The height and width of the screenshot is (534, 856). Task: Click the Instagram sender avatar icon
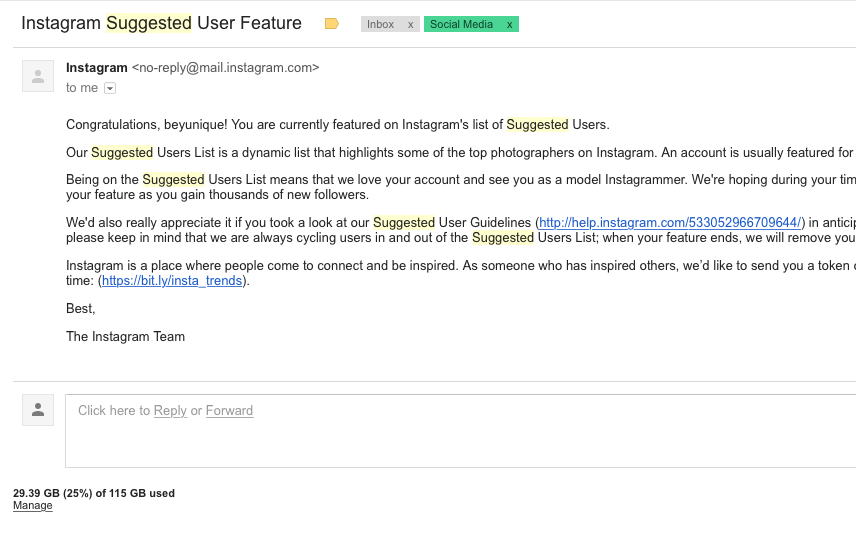pos(38,76)
